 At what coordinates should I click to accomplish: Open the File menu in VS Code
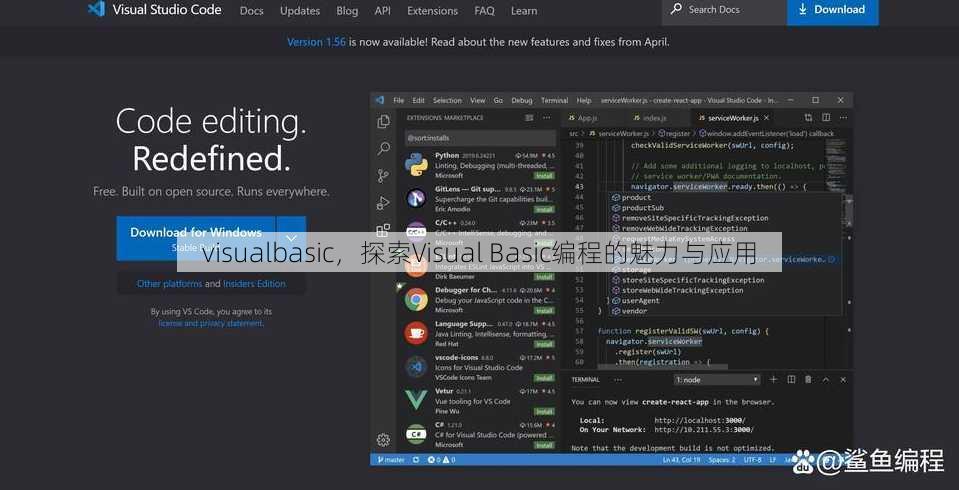(399, 100)
